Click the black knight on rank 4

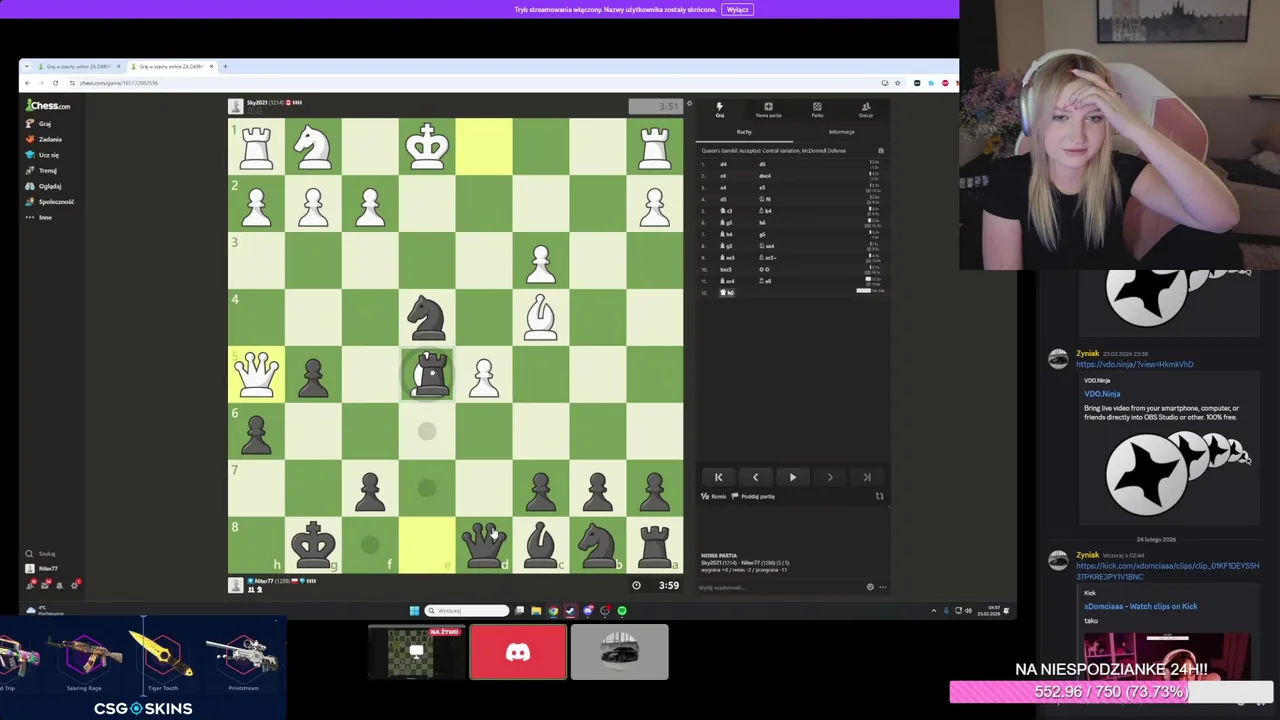(x=427, y=317)
